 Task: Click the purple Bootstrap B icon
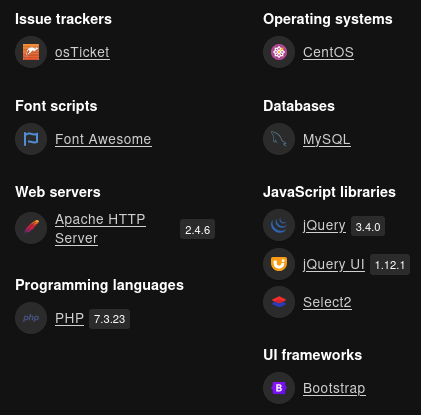[279, 388]
